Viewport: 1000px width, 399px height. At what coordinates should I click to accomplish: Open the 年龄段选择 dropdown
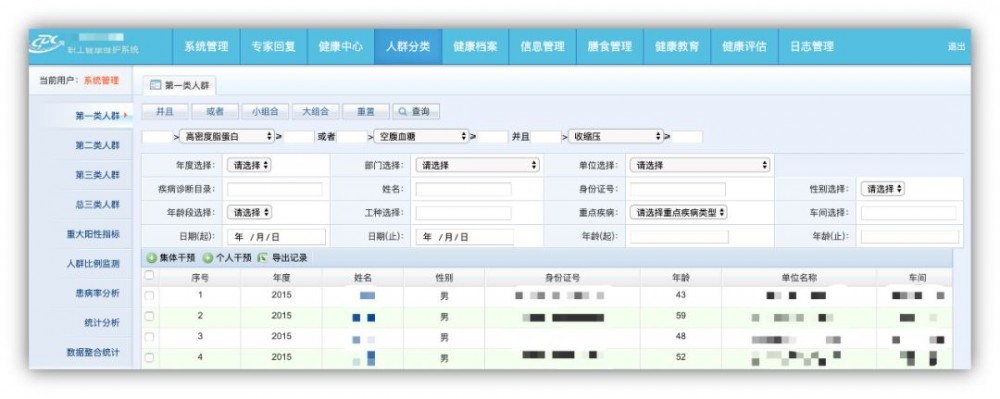pyautogui.click(x=249, y=212)
